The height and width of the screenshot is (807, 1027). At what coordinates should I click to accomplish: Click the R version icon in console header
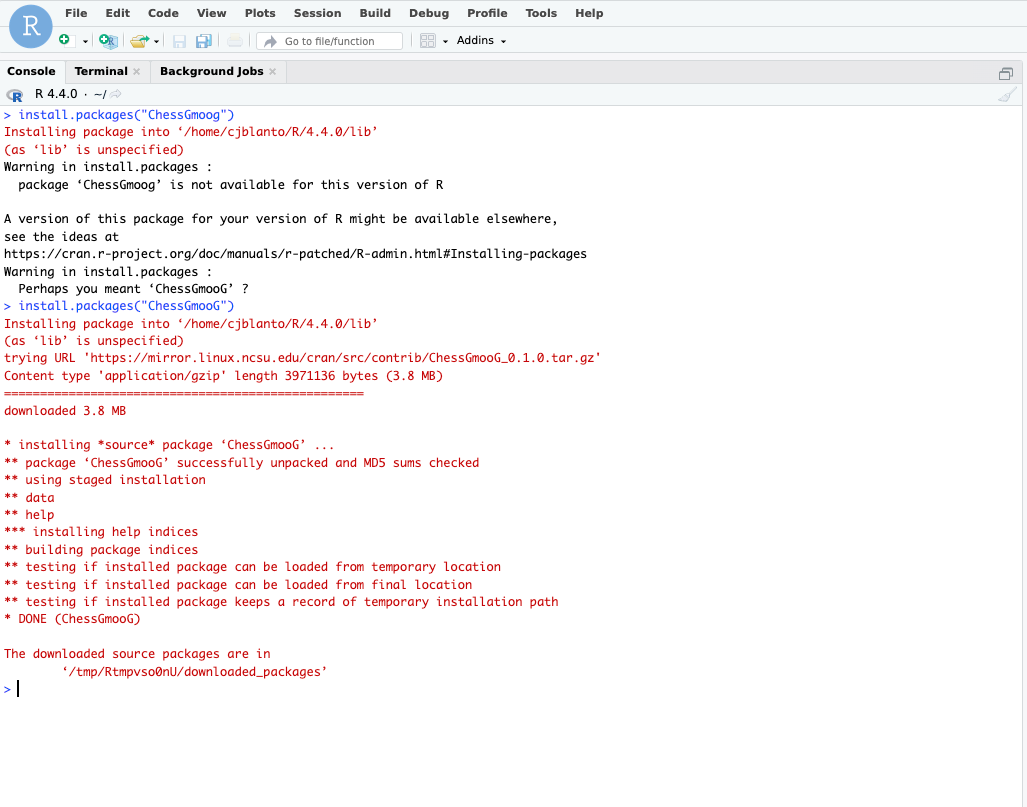(14, 96)
